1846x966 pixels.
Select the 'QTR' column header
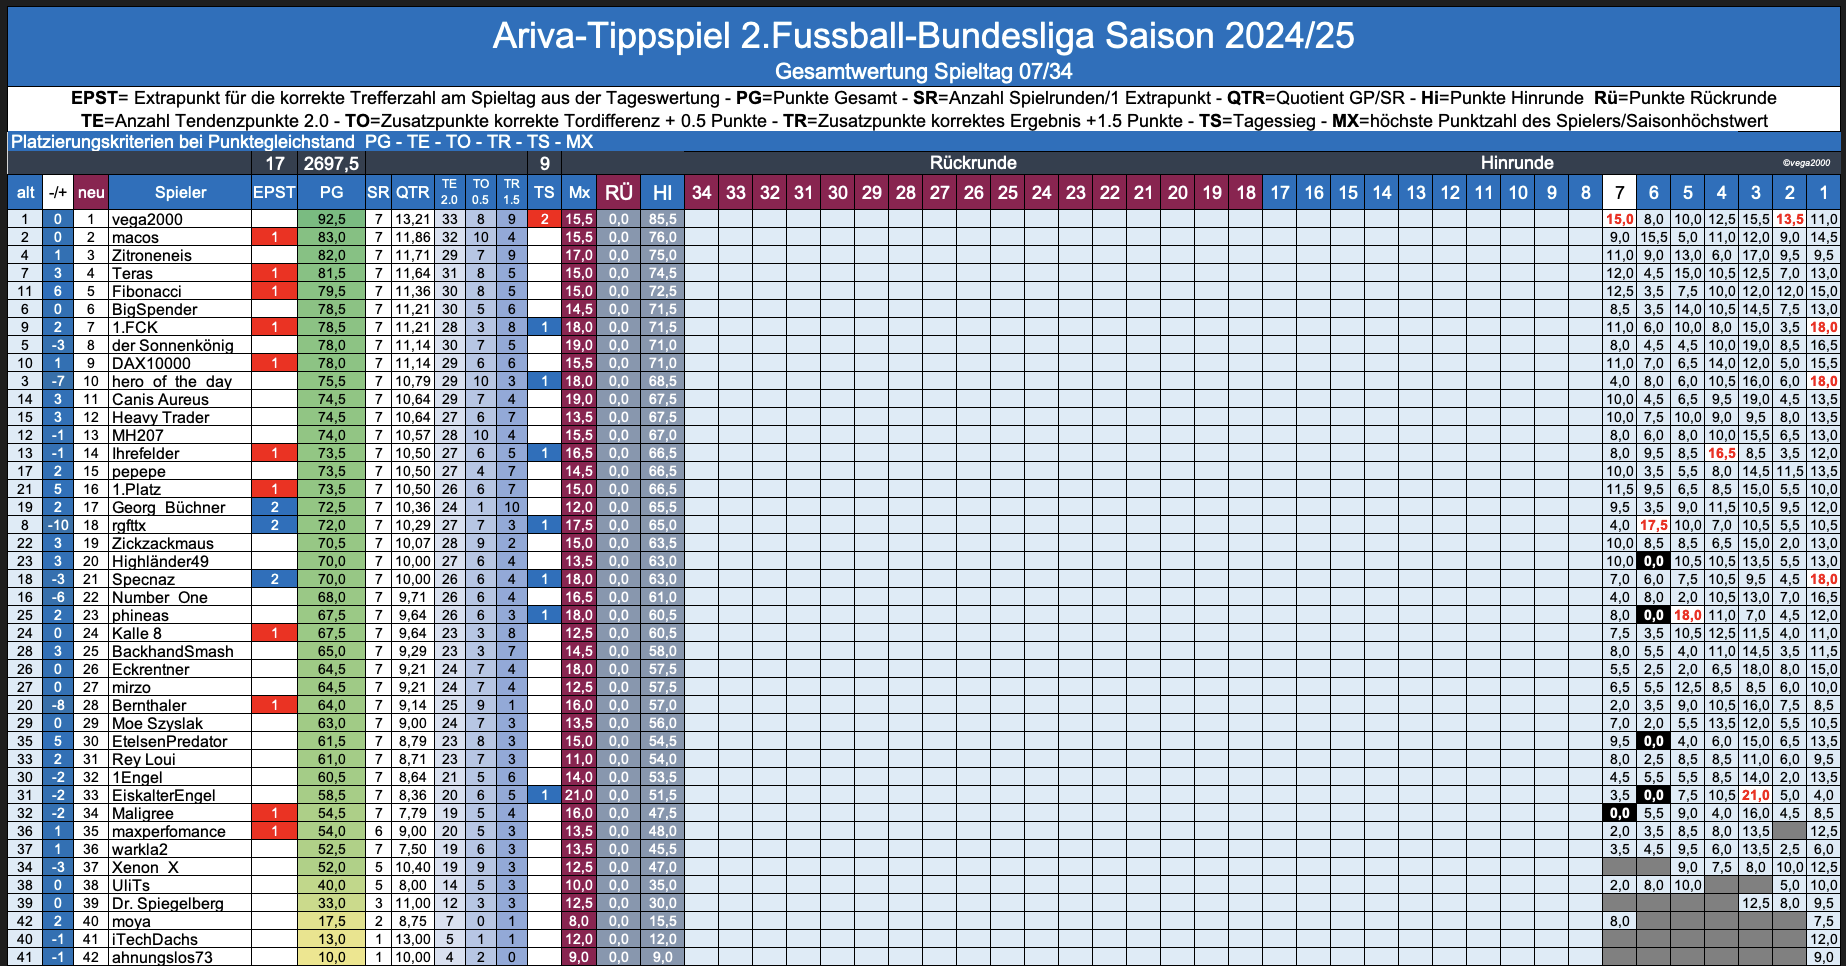412,193
